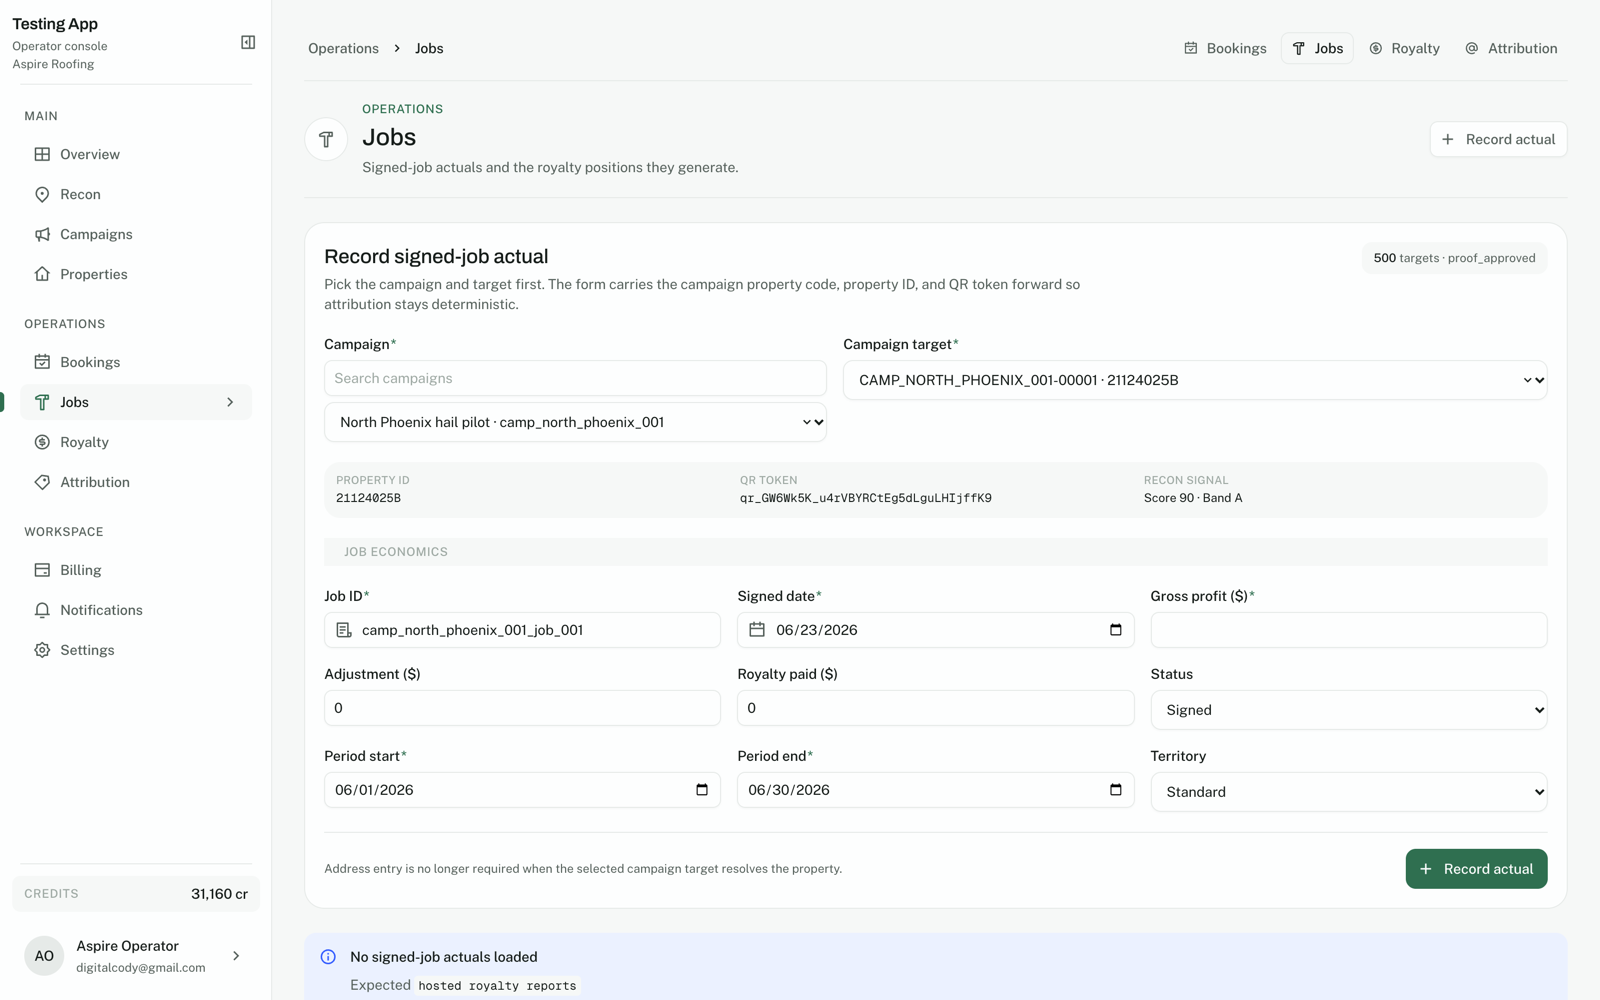1600x1000 pixels.
Task: Open Attribution tag icon in sidebar
Action: coord(42,482)
